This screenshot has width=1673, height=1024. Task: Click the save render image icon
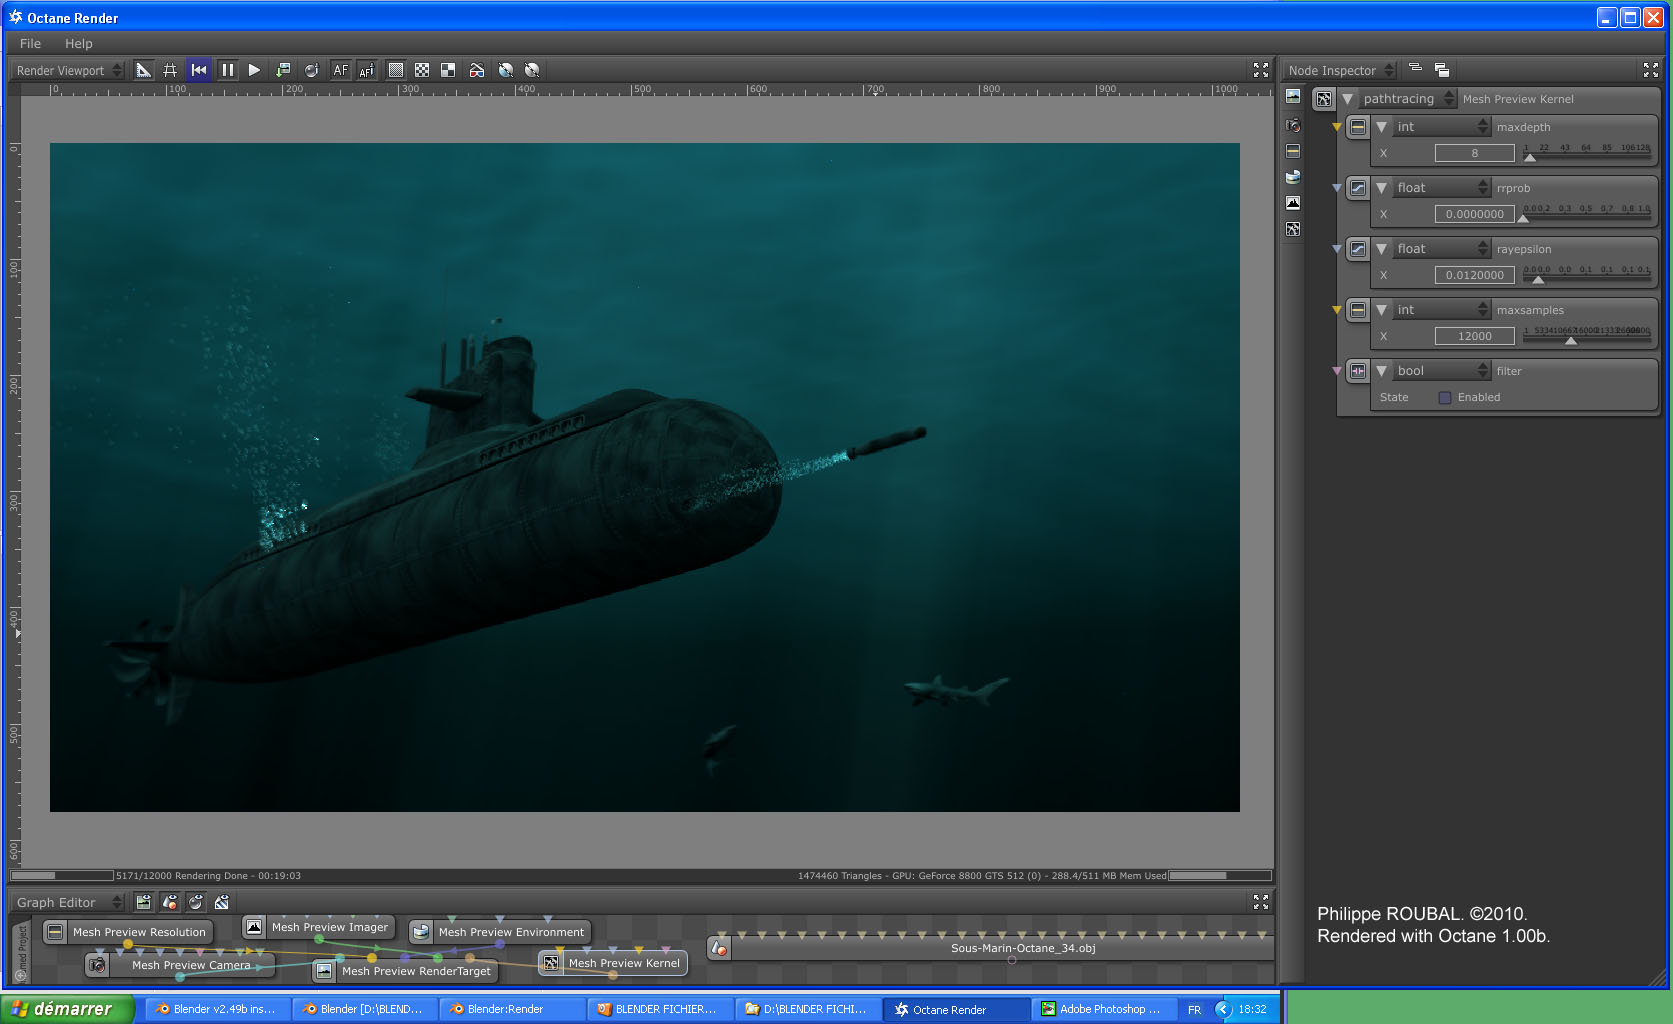[x=283, y=70]
